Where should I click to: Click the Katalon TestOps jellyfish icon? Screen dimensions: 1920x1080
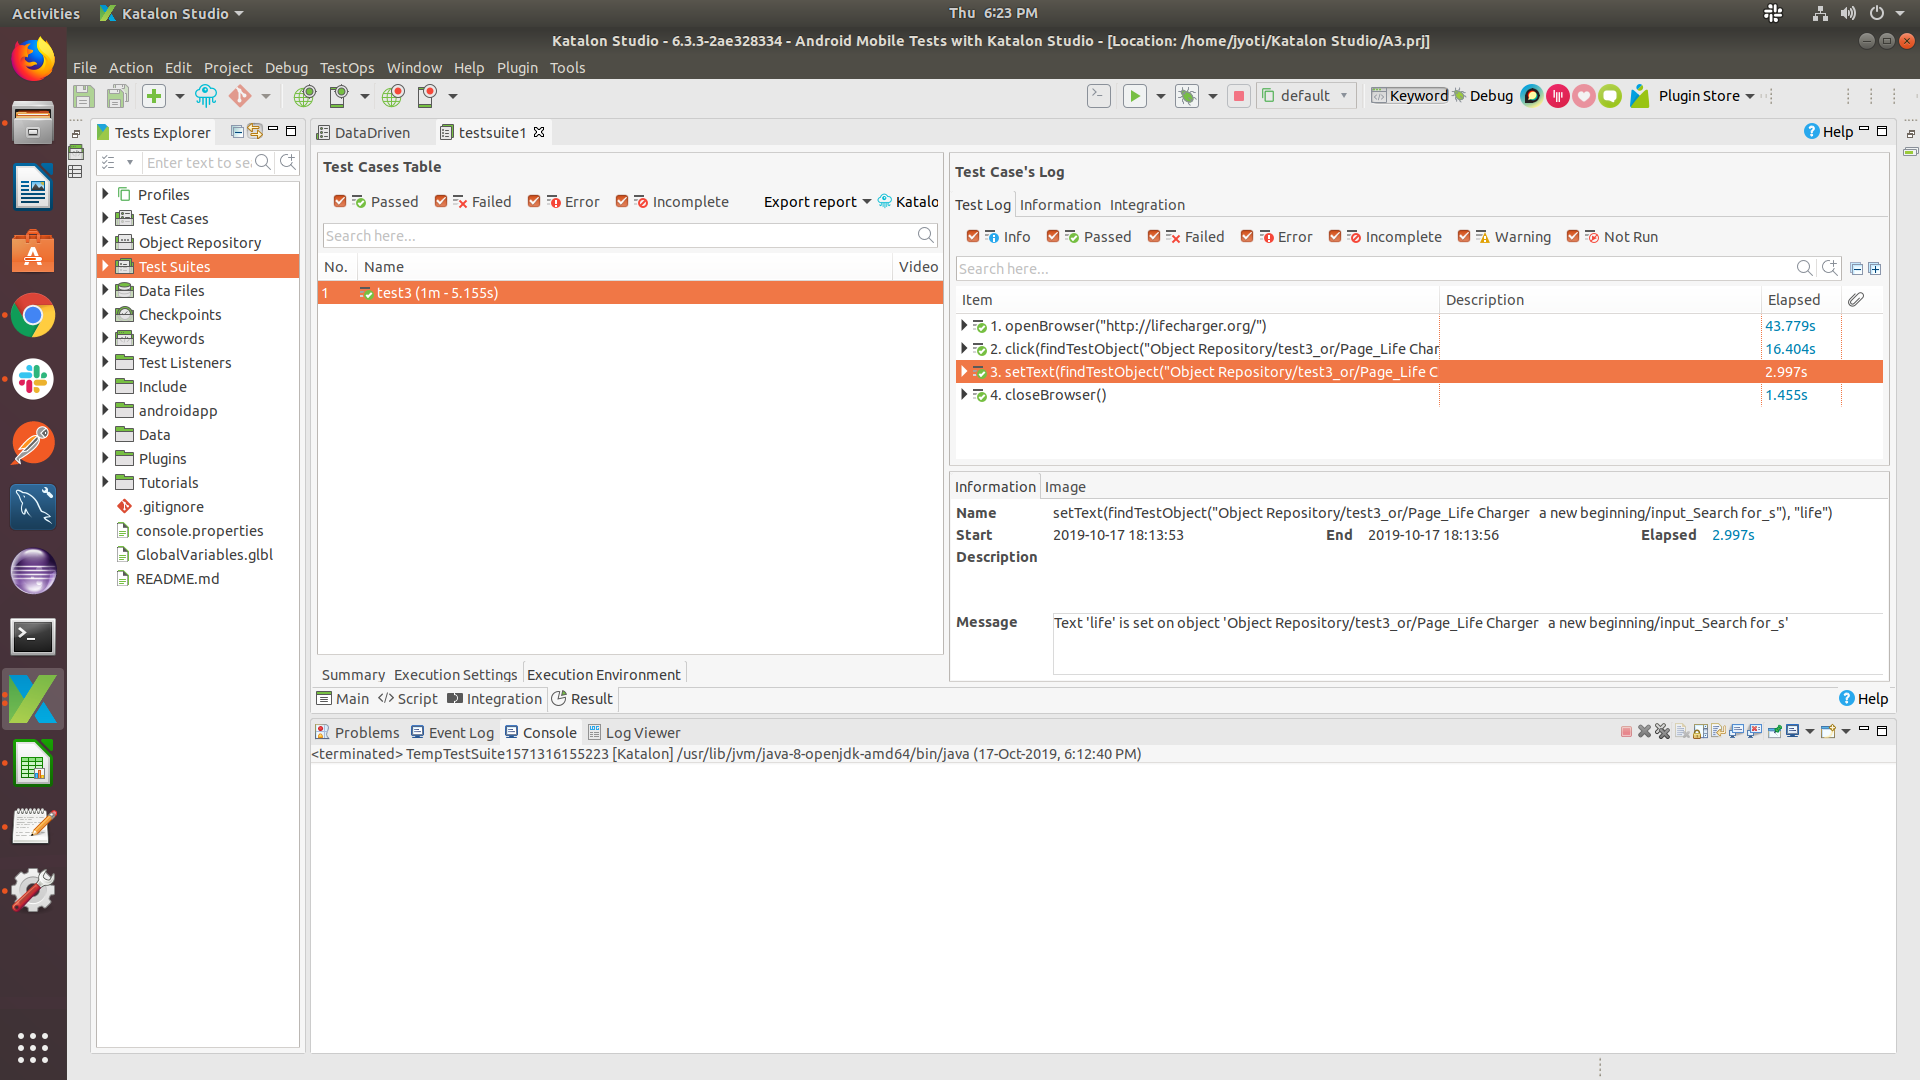click(x=206, y=96)
